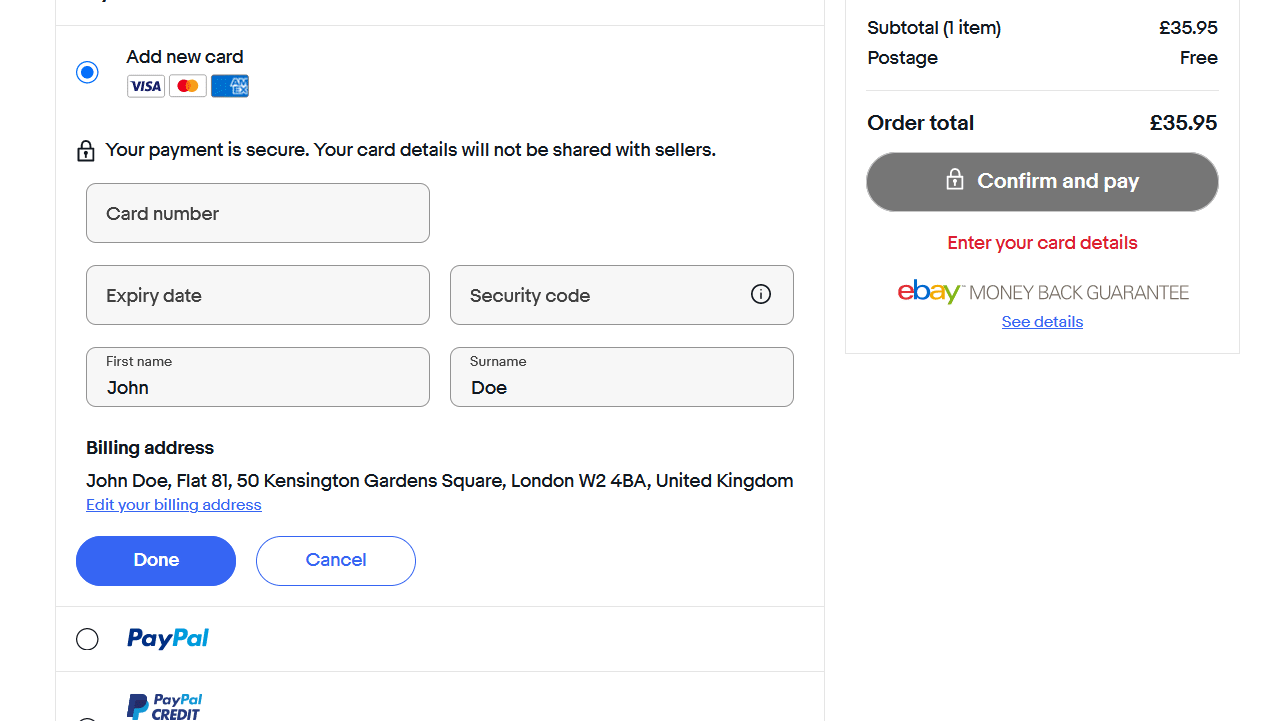The height and width of the screenshot is (721, 1280).
Task: Click the Cancel button
Action: tap(335, 560)
